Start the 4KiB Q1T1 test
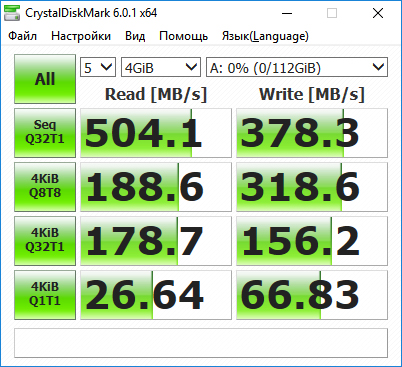This screenshot has width=402, height=367. point(45,295)
